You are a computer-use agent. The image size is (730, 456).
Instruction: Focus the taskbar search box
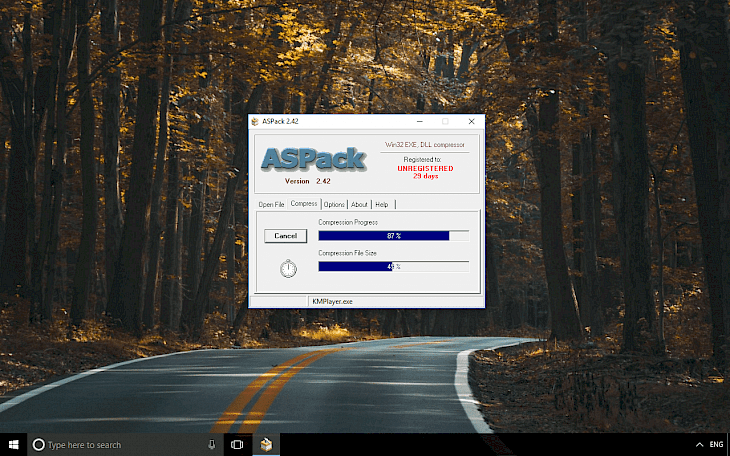pyautogui.click(x=125, y=445)
